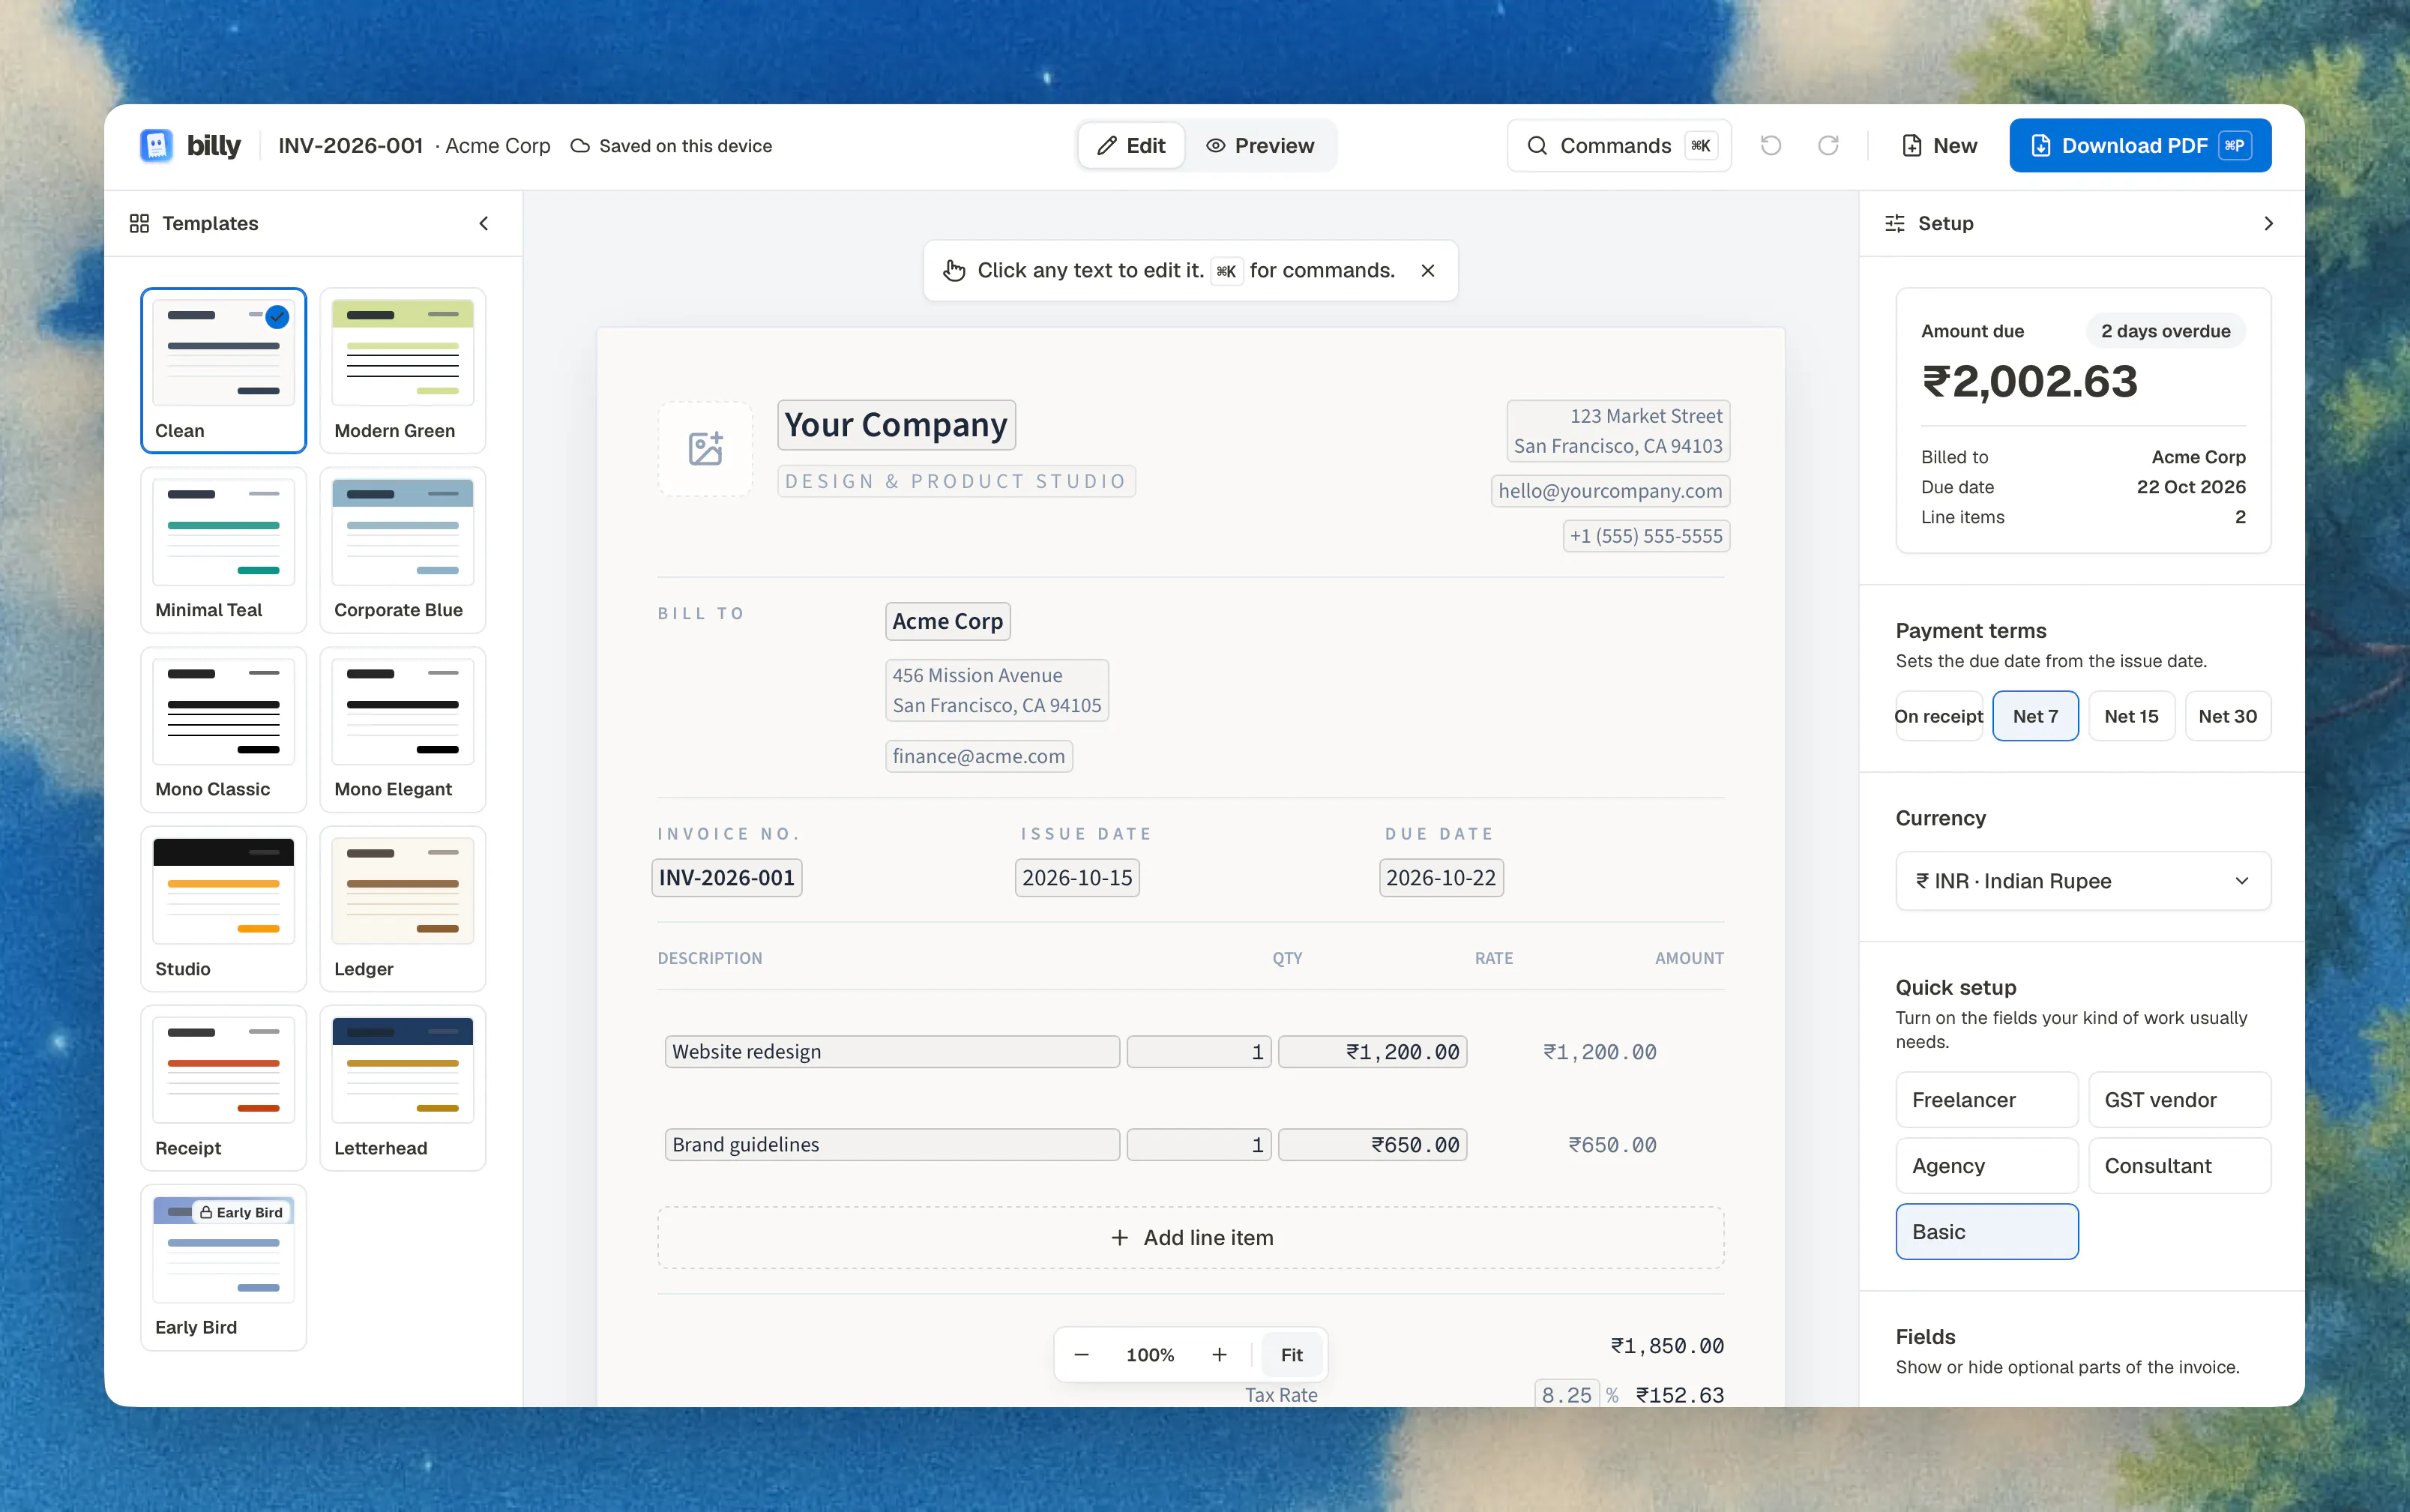2410x1512 pixels.
Task: Click the cloud saved-status icon
Action: click(580, 146)
